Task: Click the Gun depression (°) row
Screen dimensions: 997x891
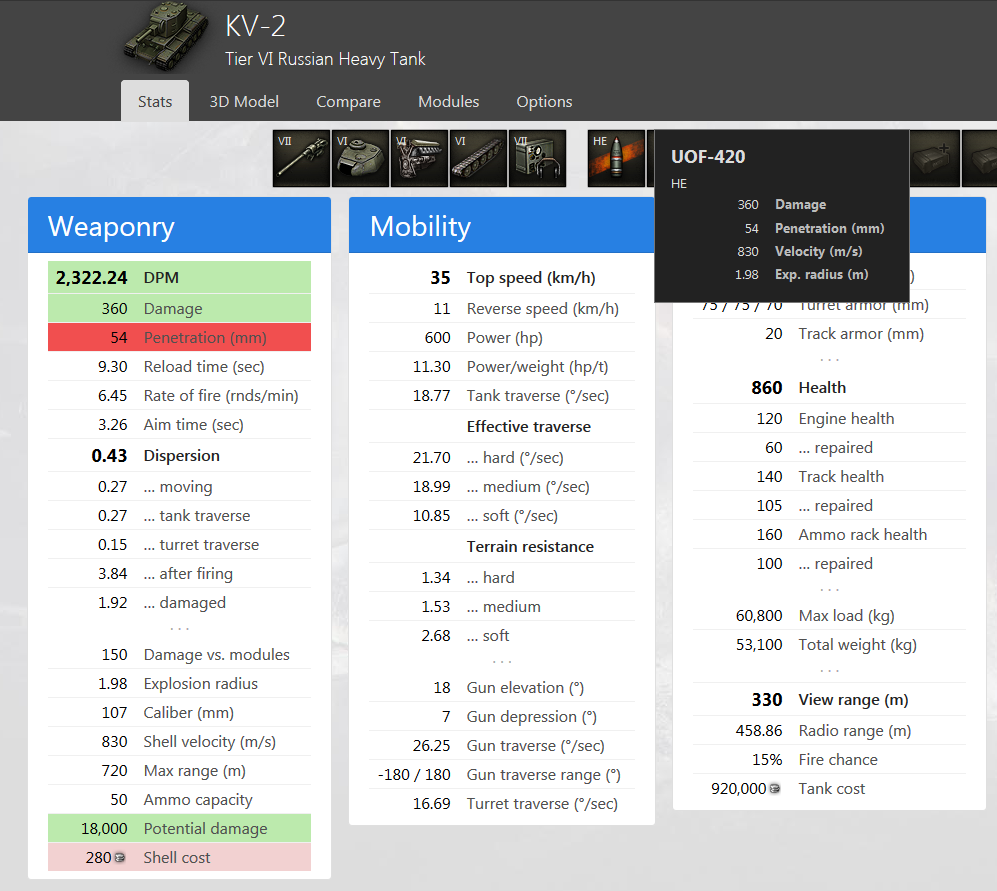Action: 502,717
